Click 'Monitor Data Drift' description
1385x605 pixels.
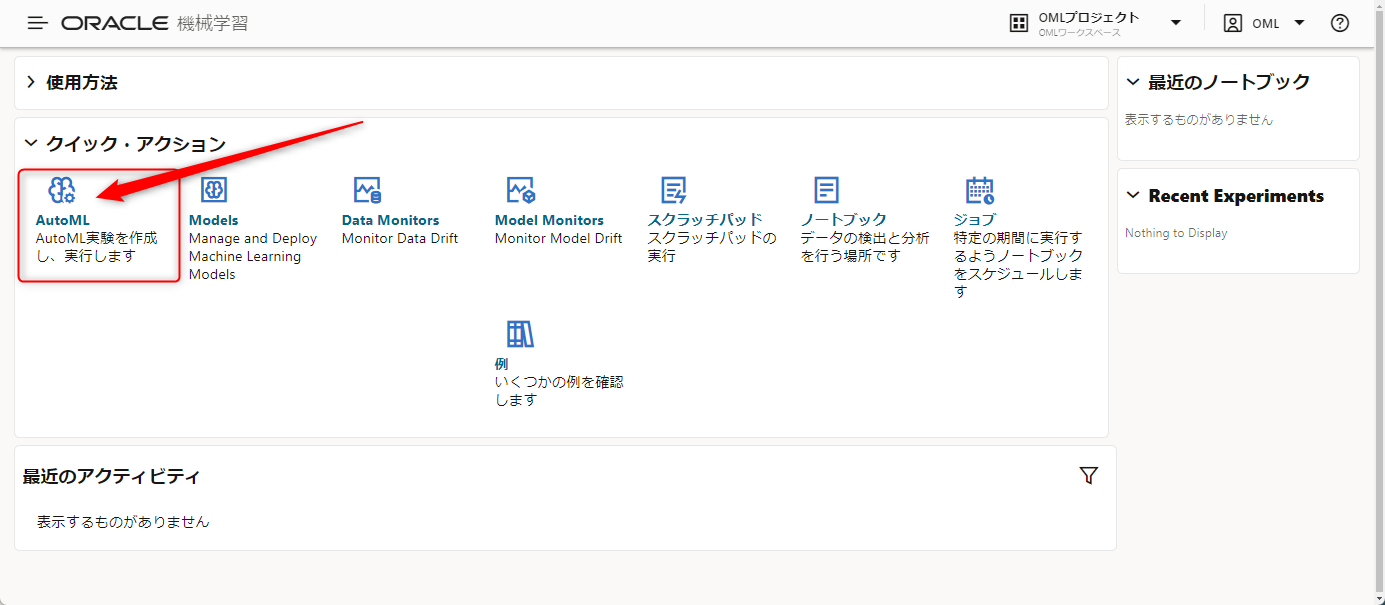coord(400,238)
